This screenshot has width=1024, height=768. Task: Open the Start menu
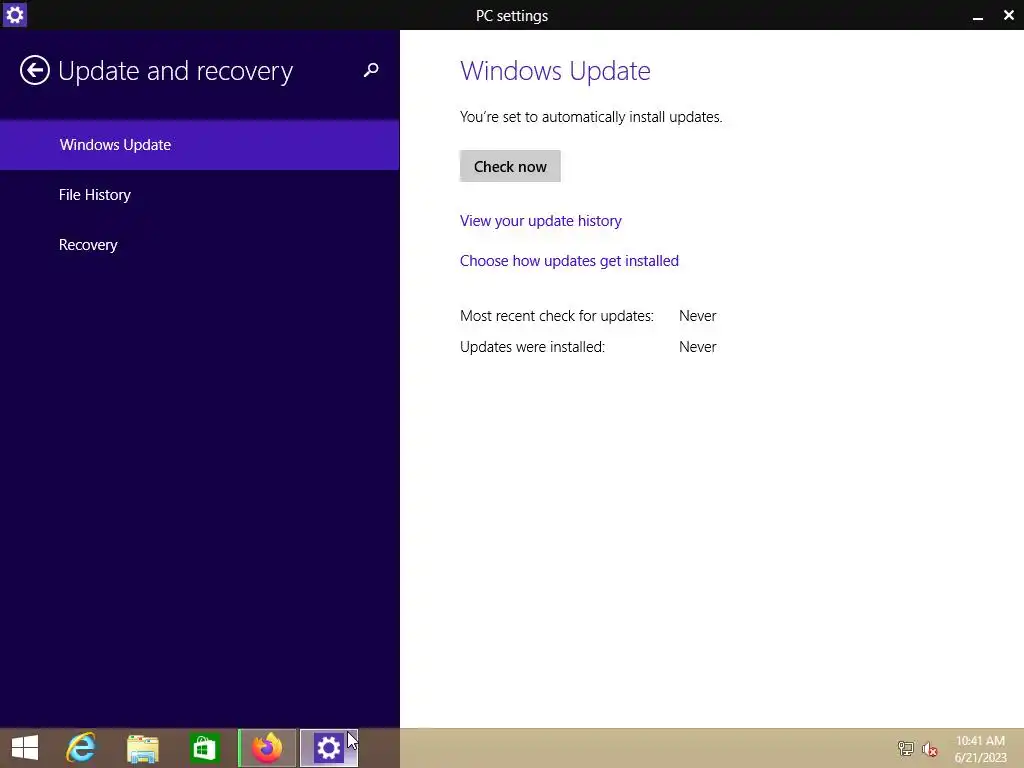[25, 748]
